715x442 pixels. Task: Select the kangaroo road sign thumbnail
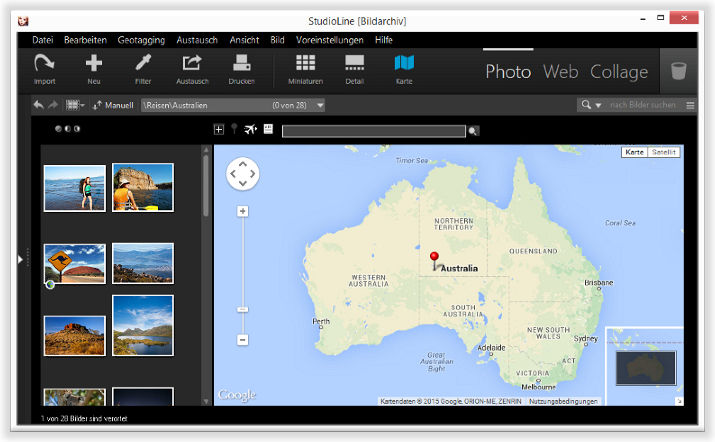[x=75, y=264]
